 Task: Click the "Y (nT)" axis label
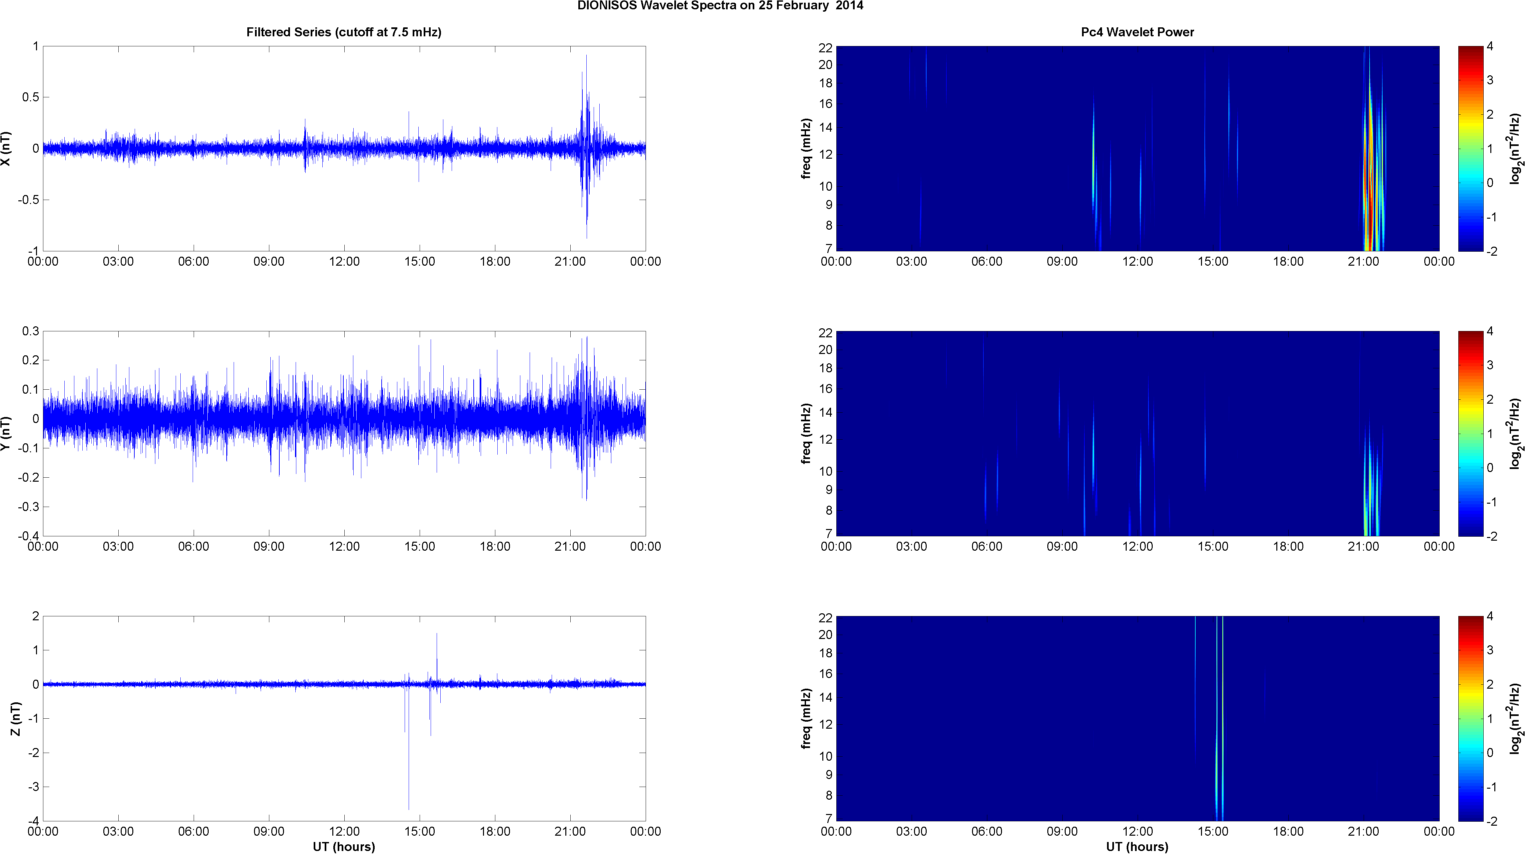pos(7,433)
